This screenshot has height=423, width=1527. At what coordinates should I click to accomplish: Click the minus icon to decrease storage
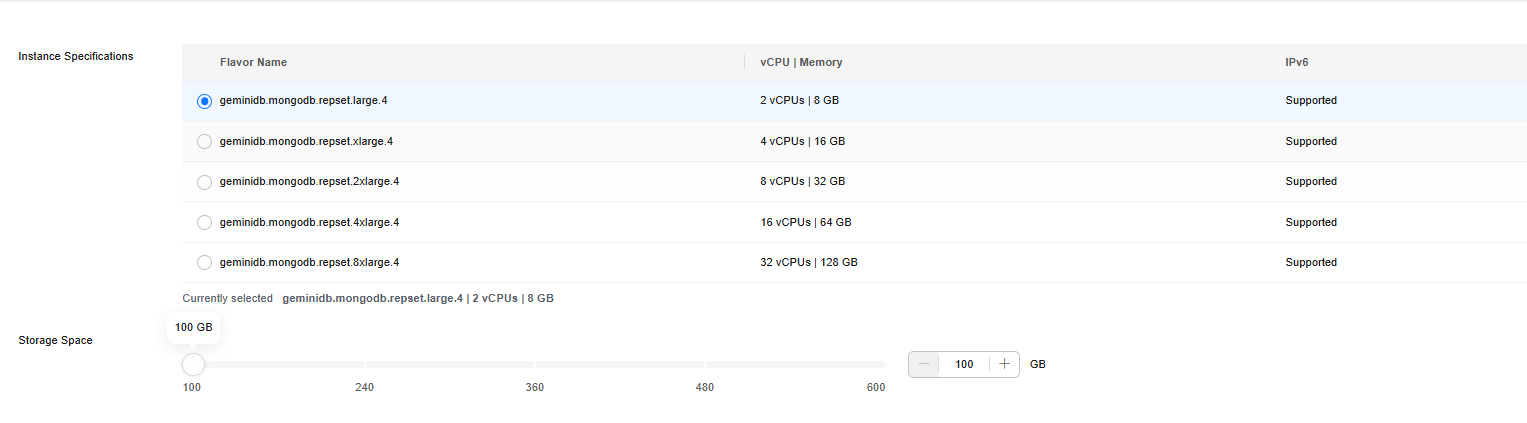pyautogui.click(x=924, y=364)
